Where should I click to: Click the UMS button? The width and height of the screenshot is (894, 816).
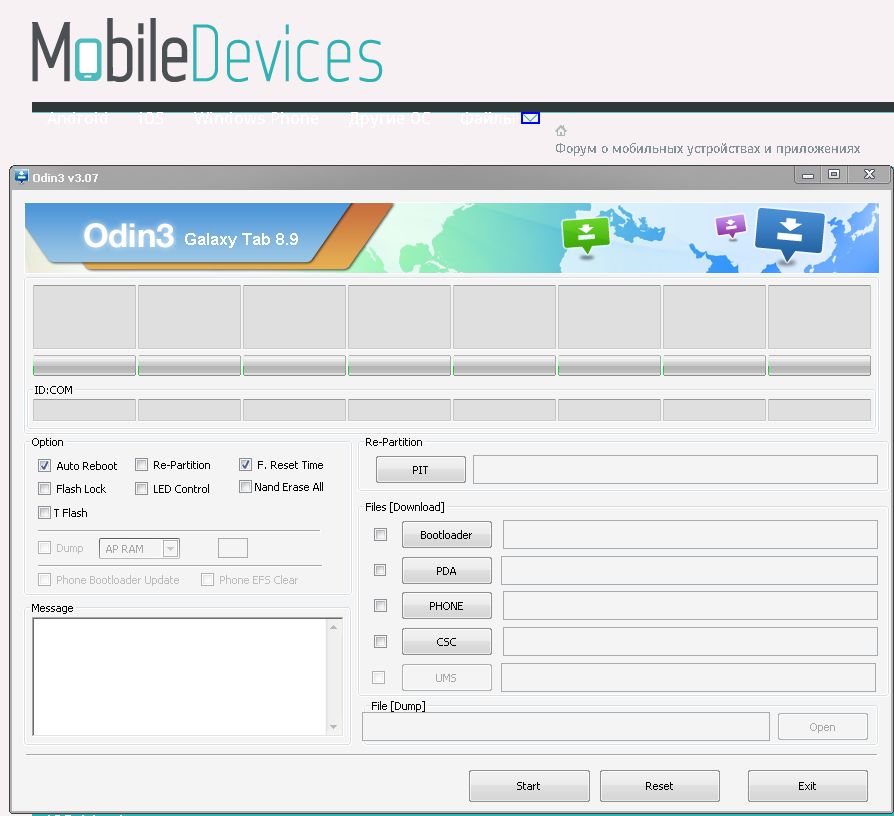[446, 677]
